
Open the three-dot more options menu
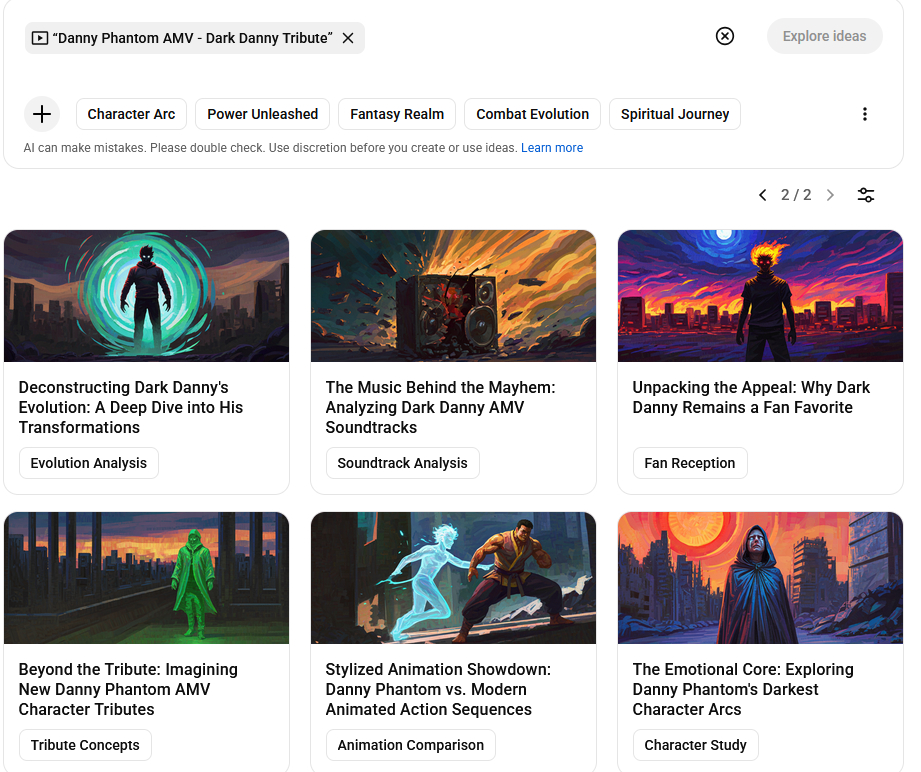click(865, 114)
